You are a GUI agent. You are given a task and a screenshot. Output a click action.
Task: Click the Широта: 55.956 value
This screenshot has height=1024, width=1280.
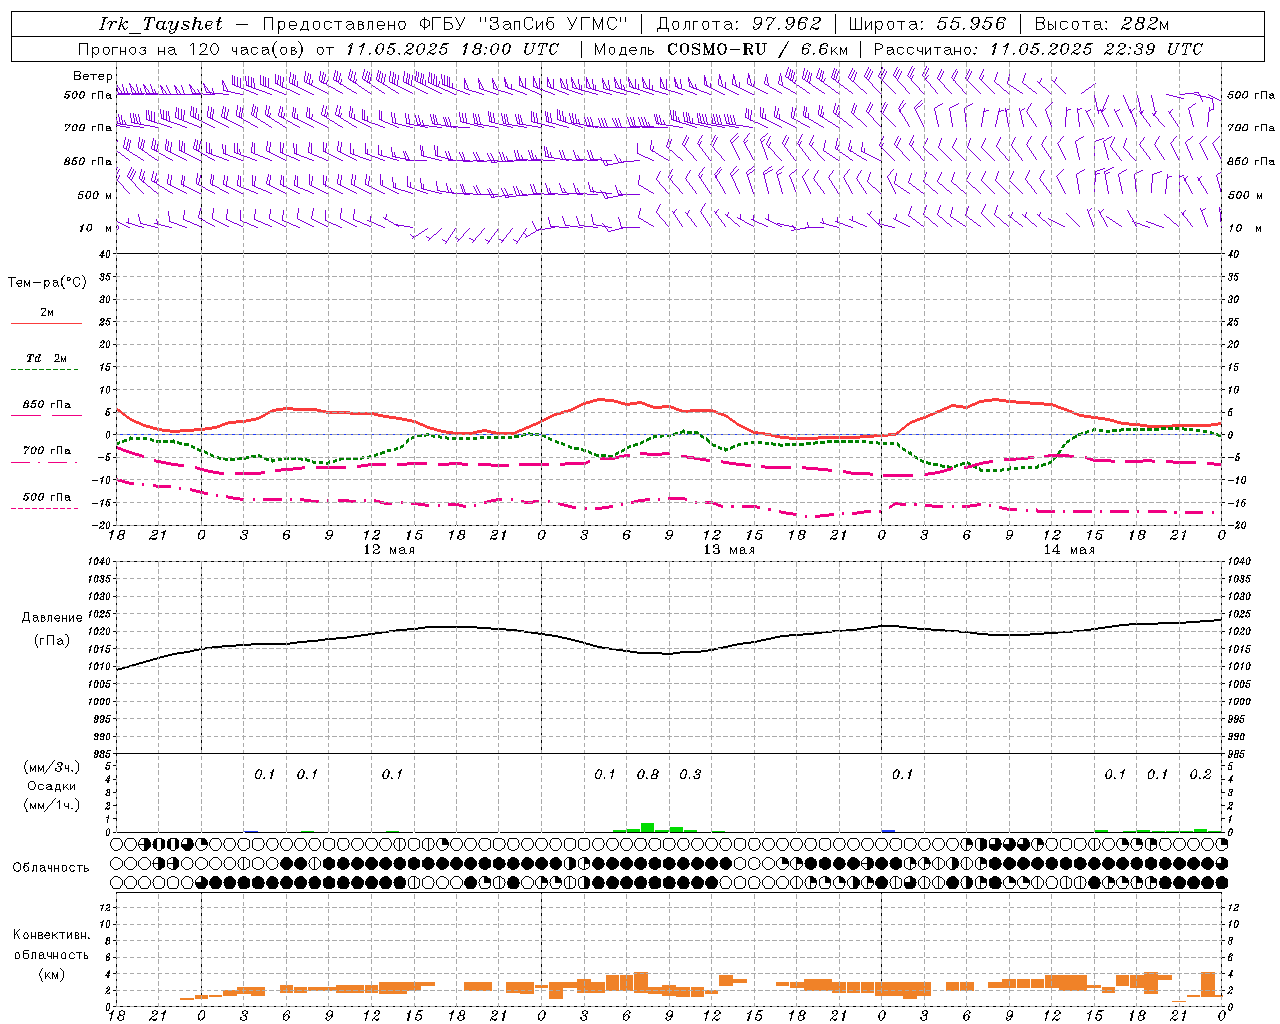(927, 24)
